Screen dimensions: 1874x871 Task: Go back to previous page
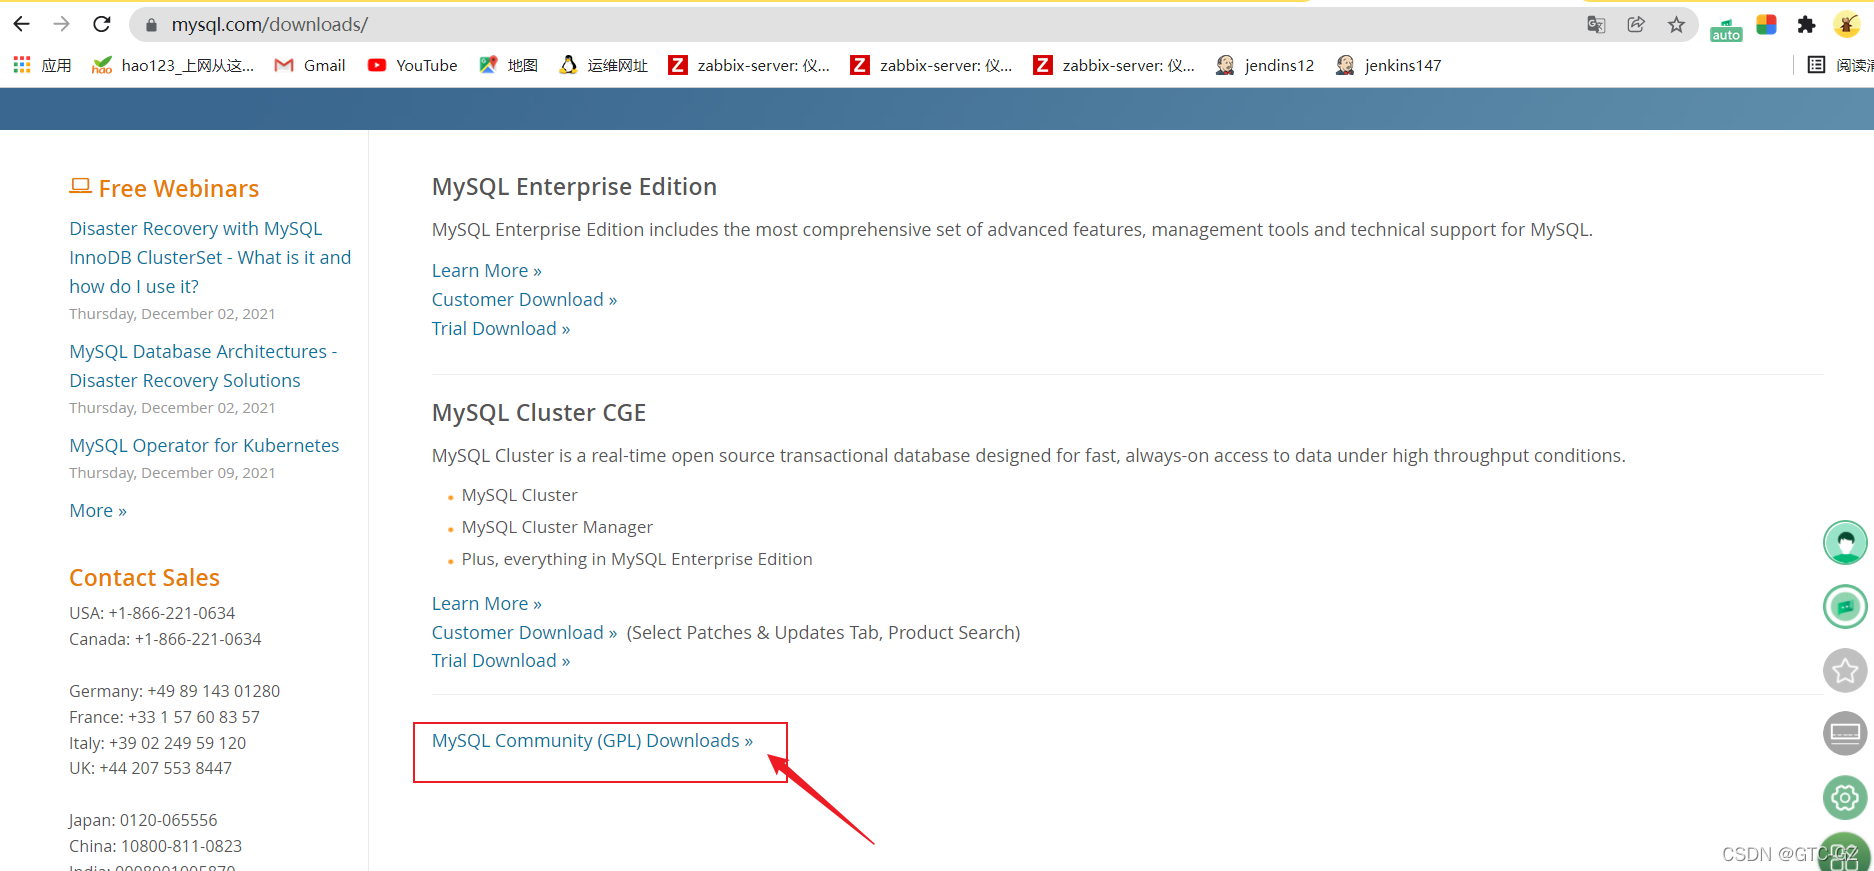22,24
